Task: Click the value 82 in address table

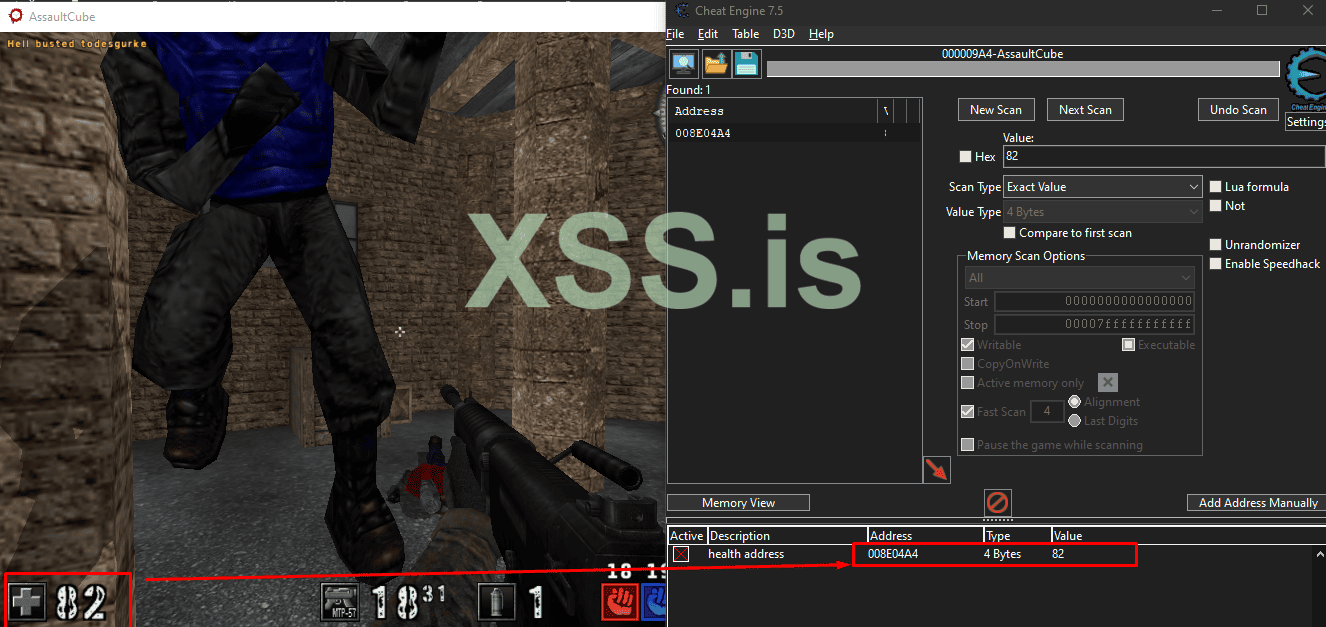Action: coord(1058,554)
